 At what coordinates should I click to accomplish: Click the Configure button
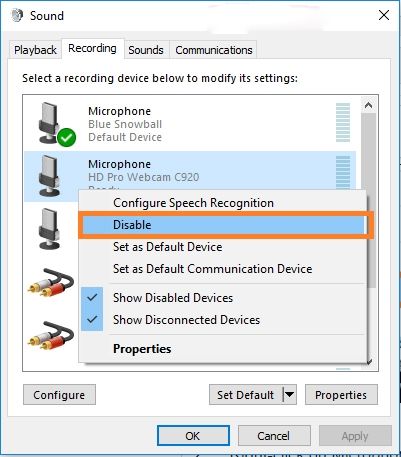point(59,395)
